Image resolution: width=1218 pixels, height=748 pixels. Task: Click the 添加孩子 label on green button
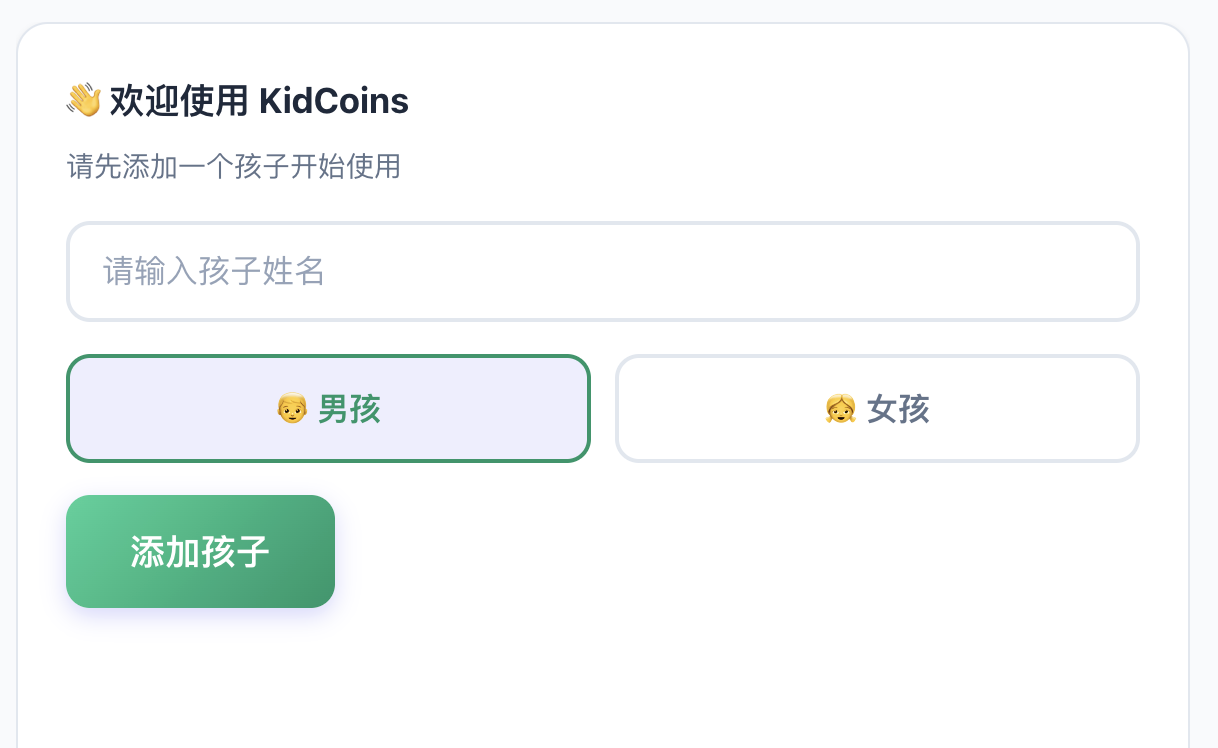coord(200,552)
